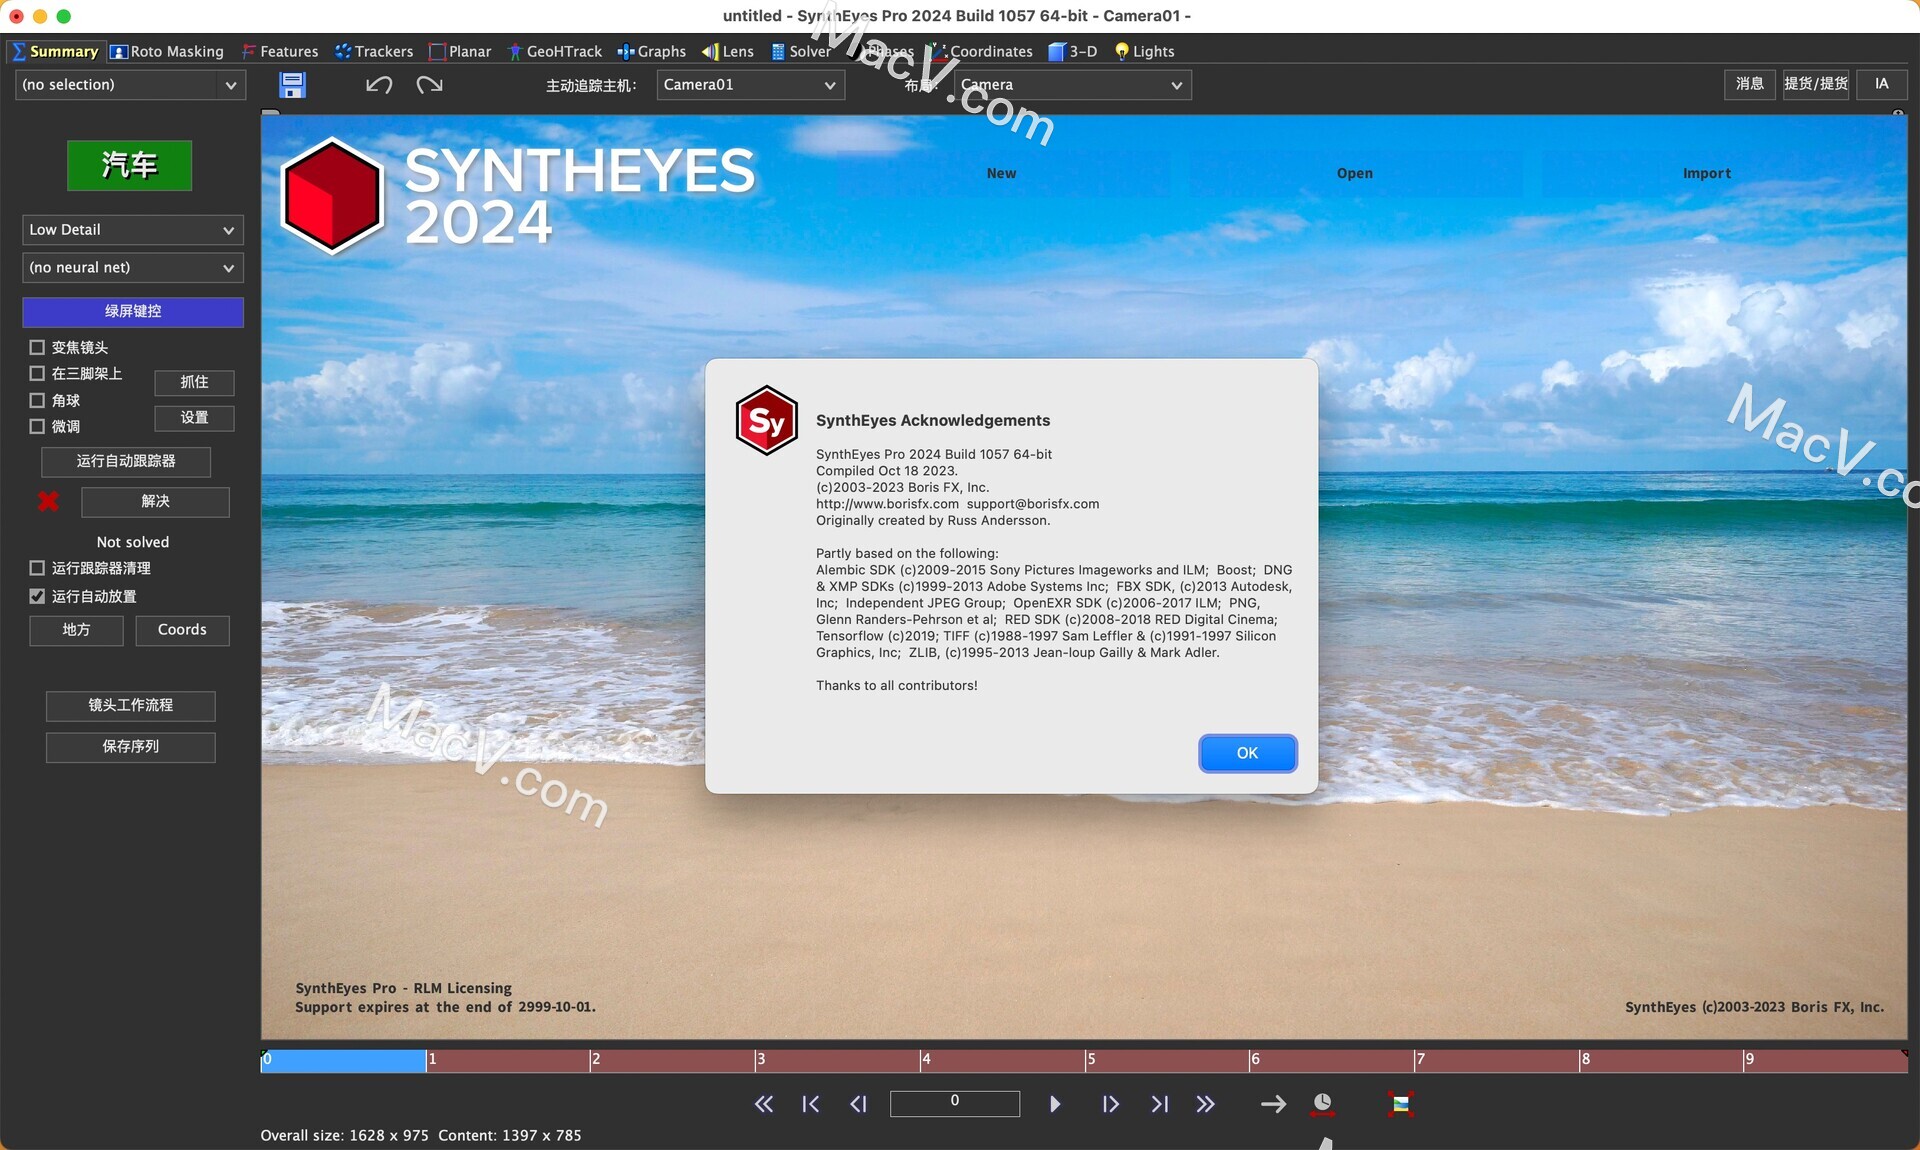The height and width of the screenshot is (1150, 1920).
Task: Click the Redo arrow icon
Action: click(x=430, y=85)
